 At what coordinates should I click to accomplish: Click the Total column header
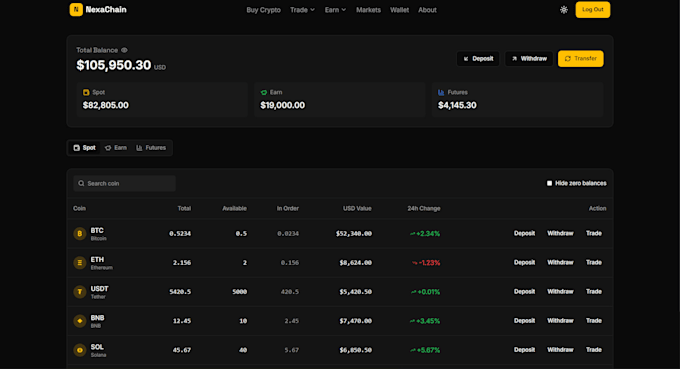[184, 209]
